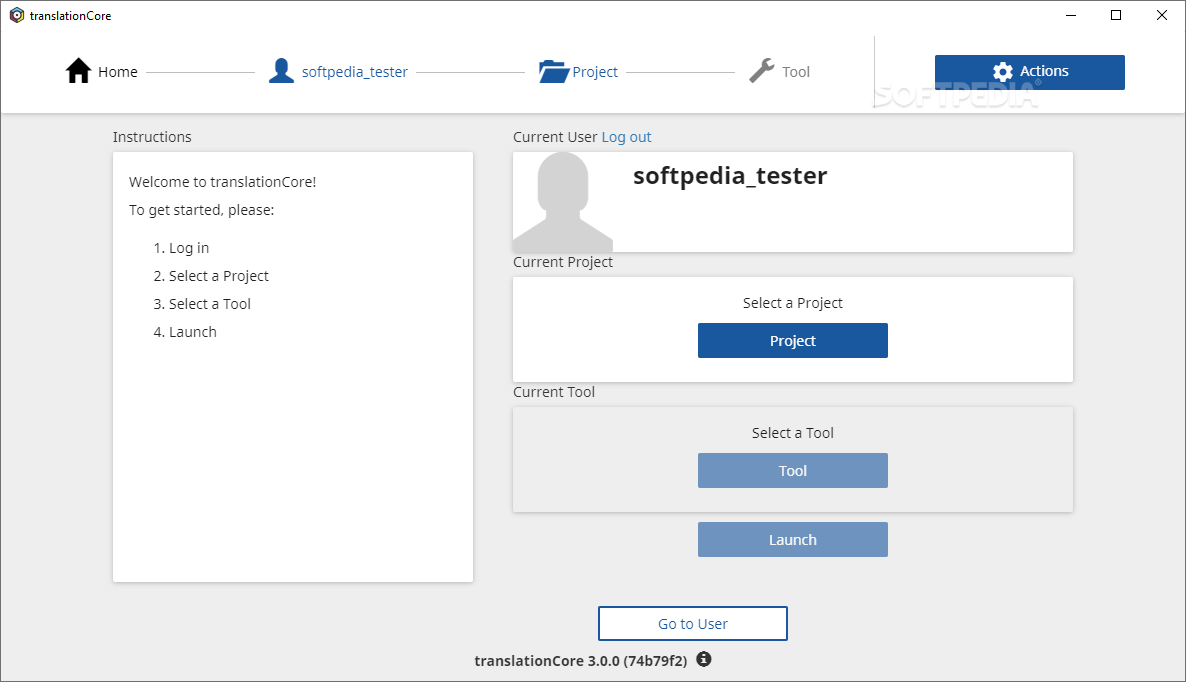The width and height of the screenshot is (1186, 682).
Task: Click the 'To get started, please:' text
Action: click(201, 210)
